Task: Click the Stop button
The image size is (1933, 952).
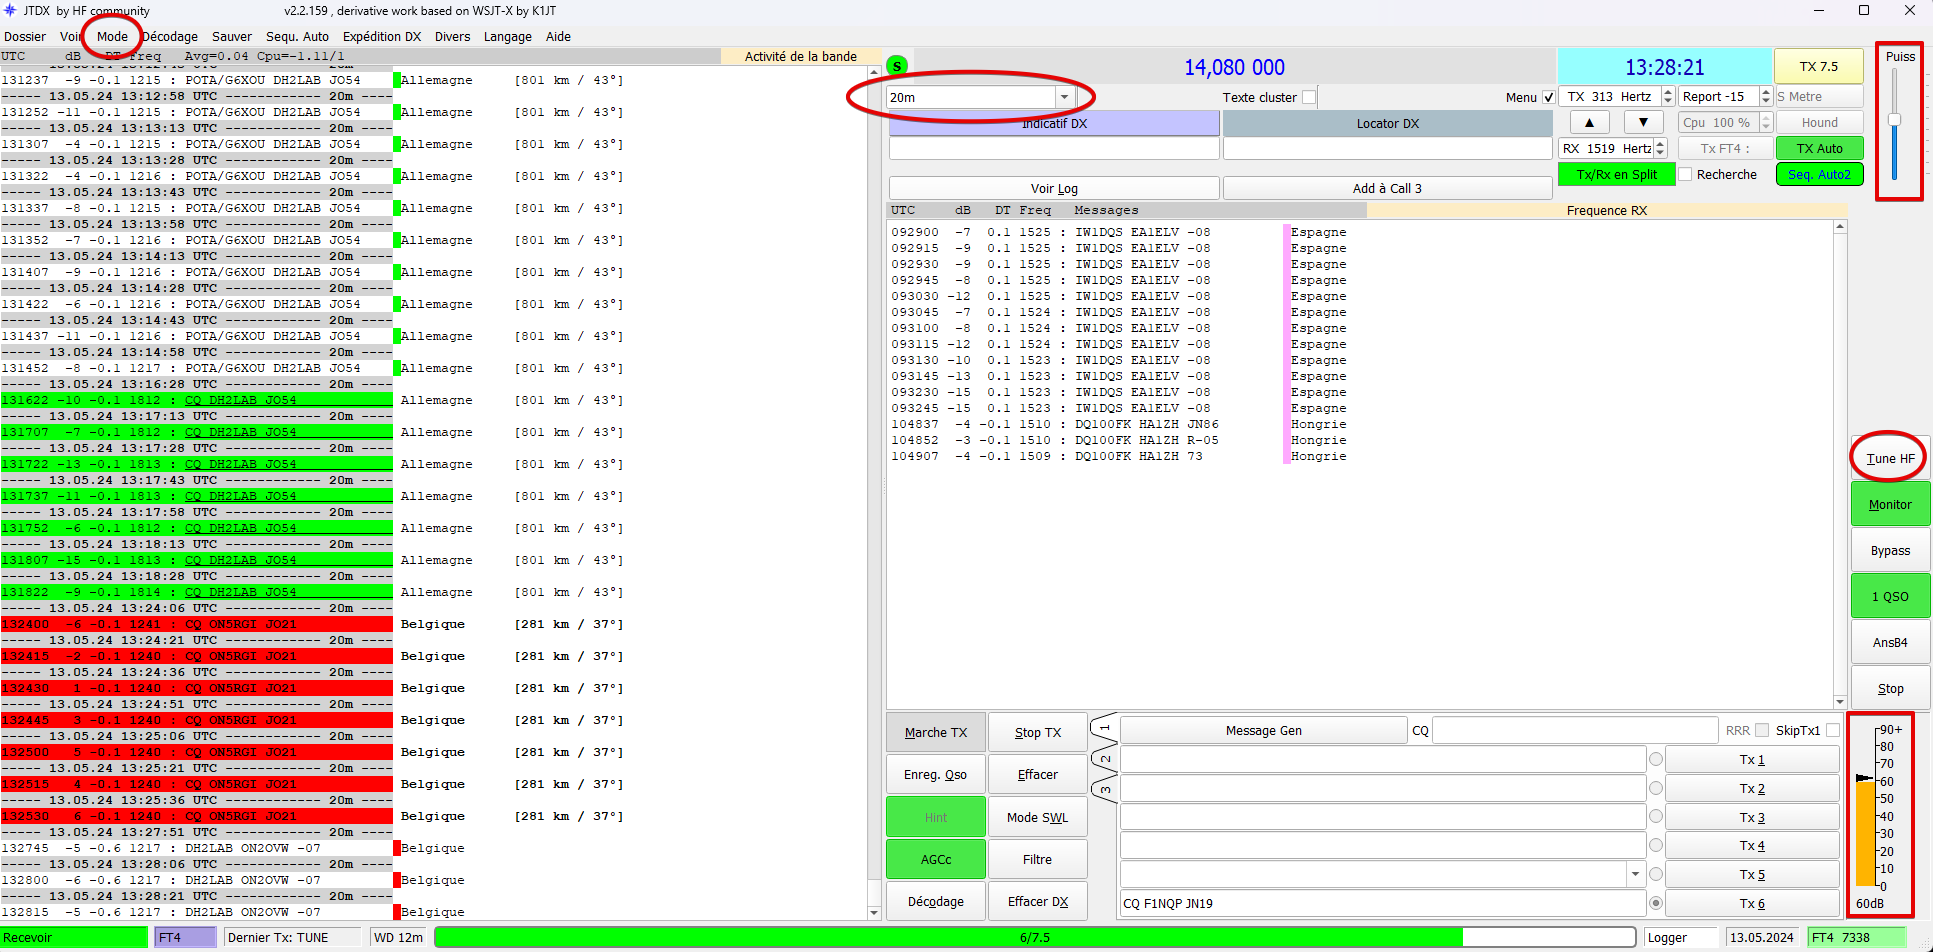Action: (x=1890, y=688)
